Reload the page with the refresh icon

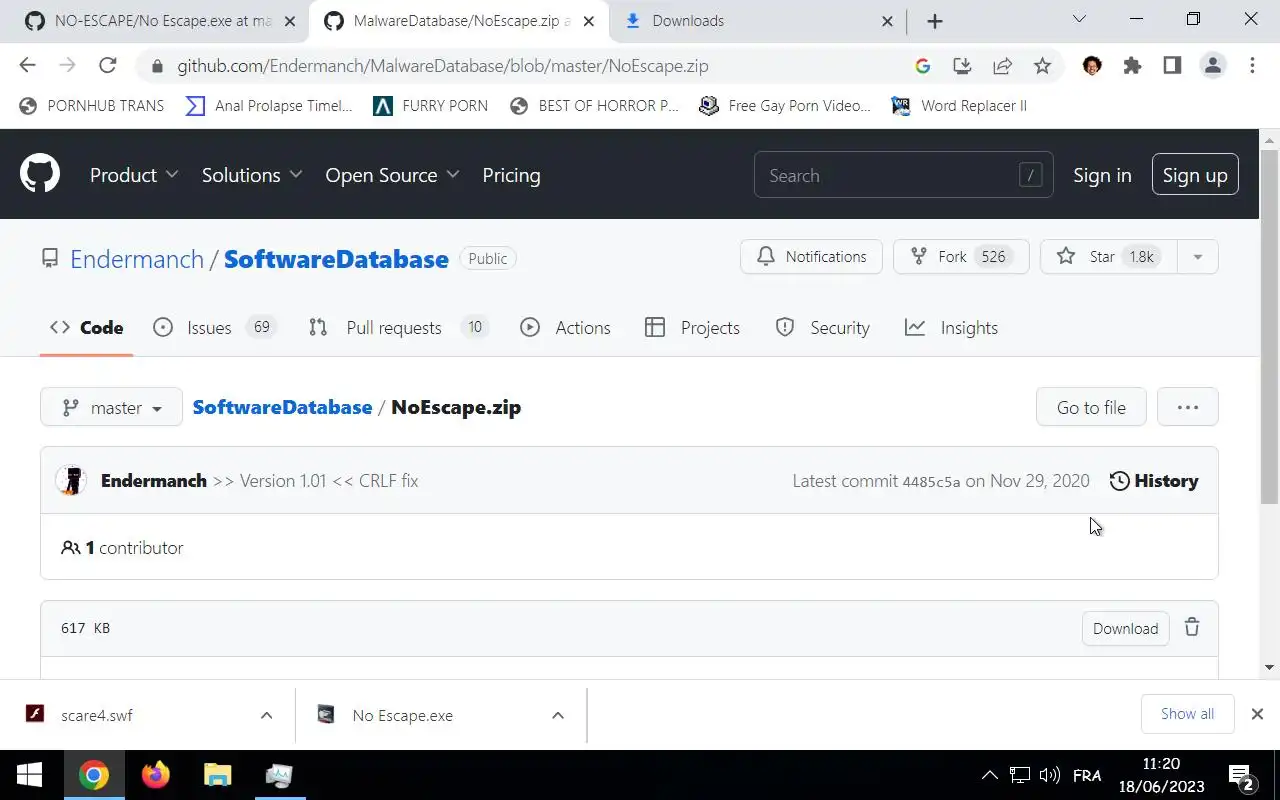pos(107,65)
